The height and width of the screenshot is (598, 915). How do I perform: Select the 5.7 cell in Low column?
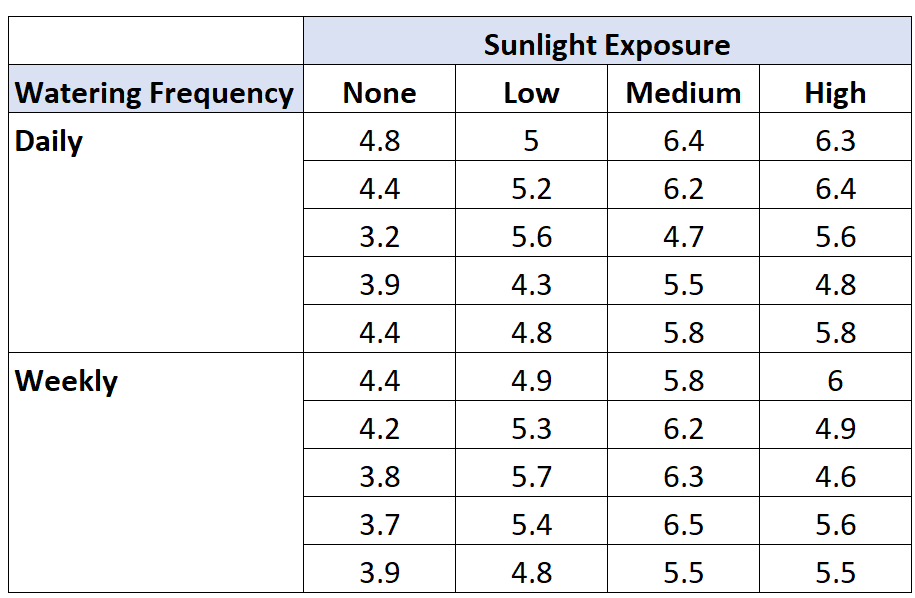click(531, 473)
